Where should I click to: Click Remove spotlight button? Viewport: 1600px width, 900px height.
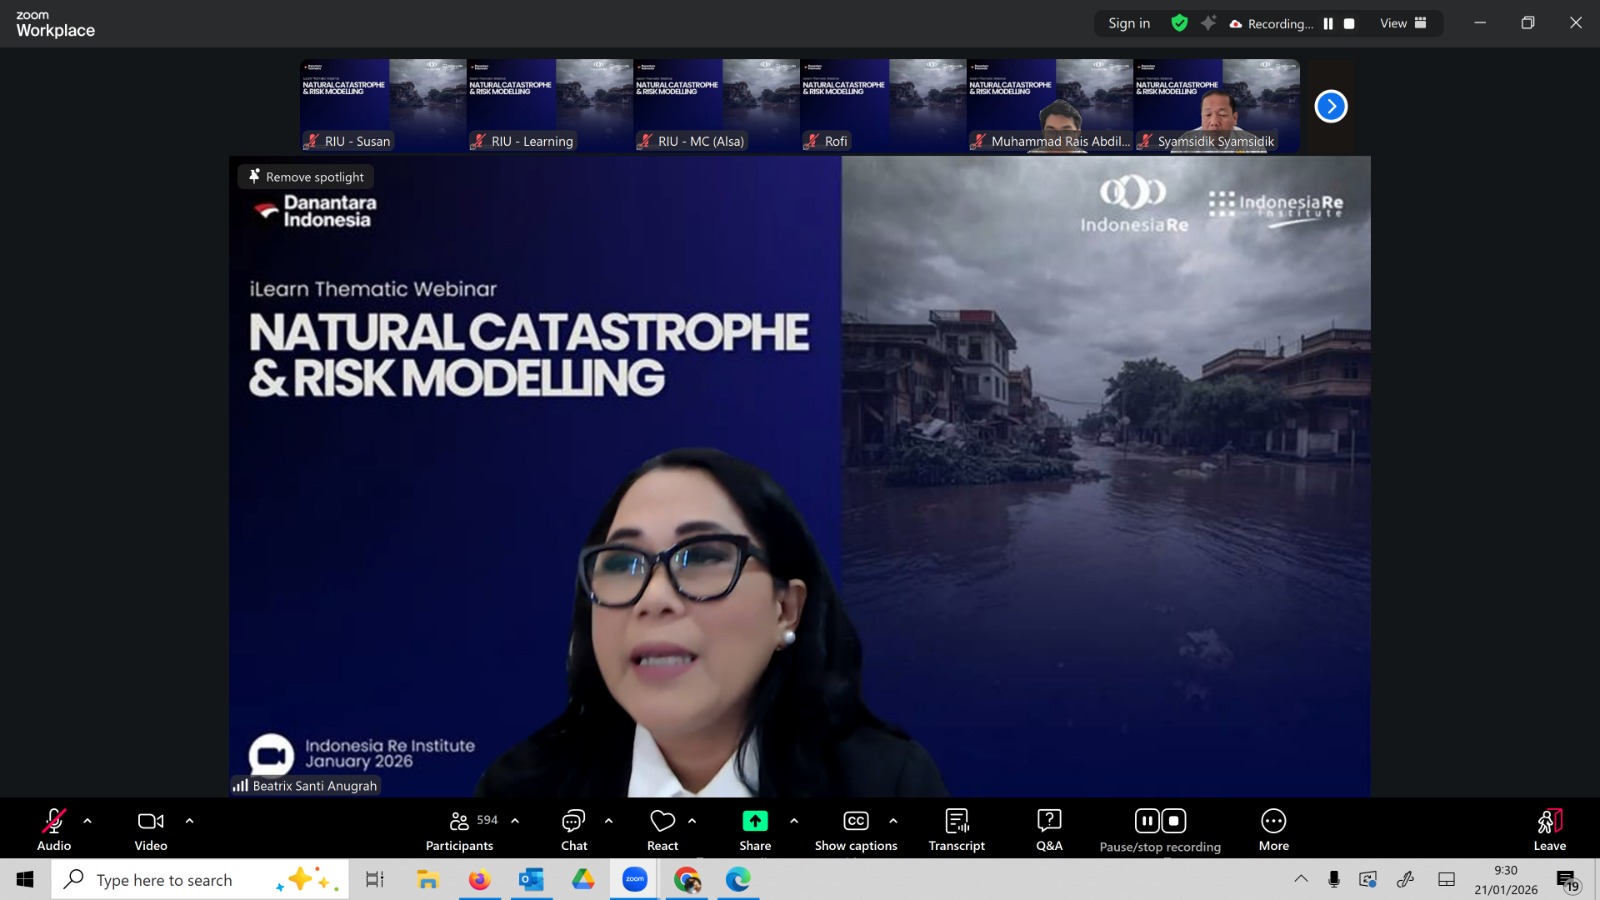pos(306,177)
